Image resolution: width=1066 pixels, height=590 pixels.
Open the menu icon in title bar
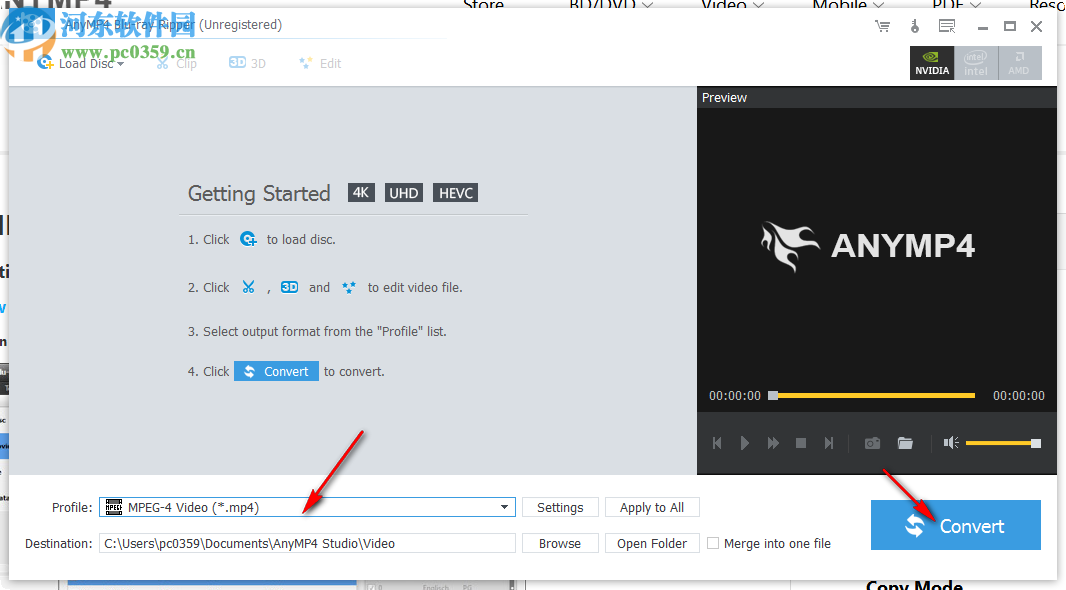947,27
